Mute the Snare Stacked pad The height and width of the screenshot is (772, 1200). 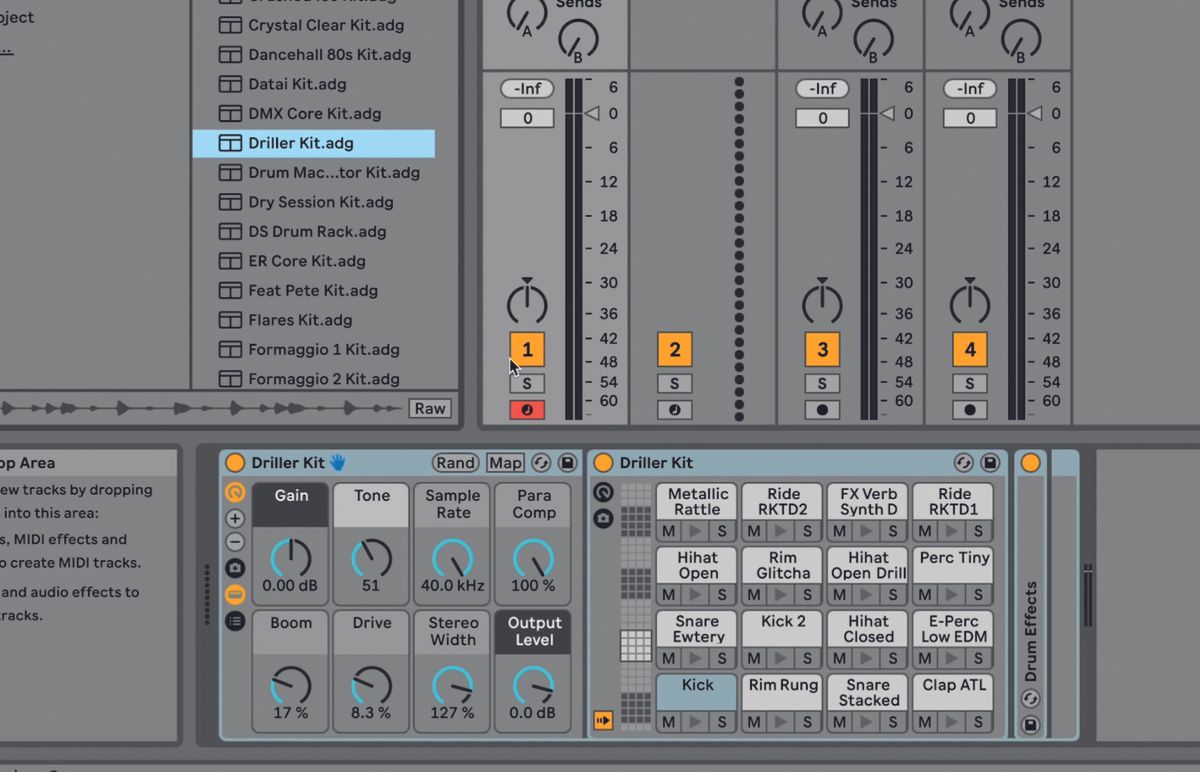coord(839,722)
